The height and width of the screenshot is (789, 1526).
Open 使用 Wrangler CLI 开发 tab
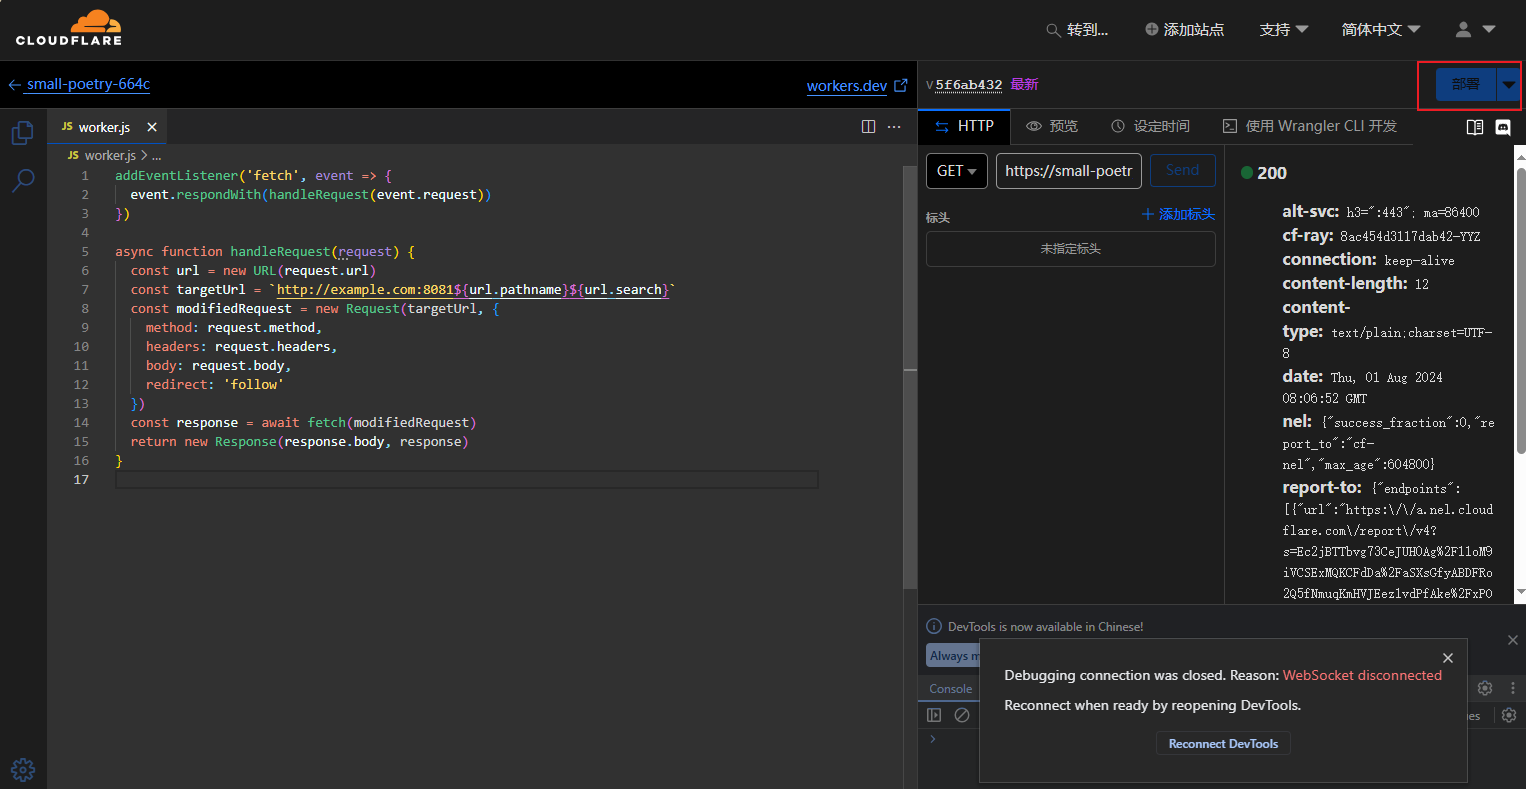point(1310,126)
